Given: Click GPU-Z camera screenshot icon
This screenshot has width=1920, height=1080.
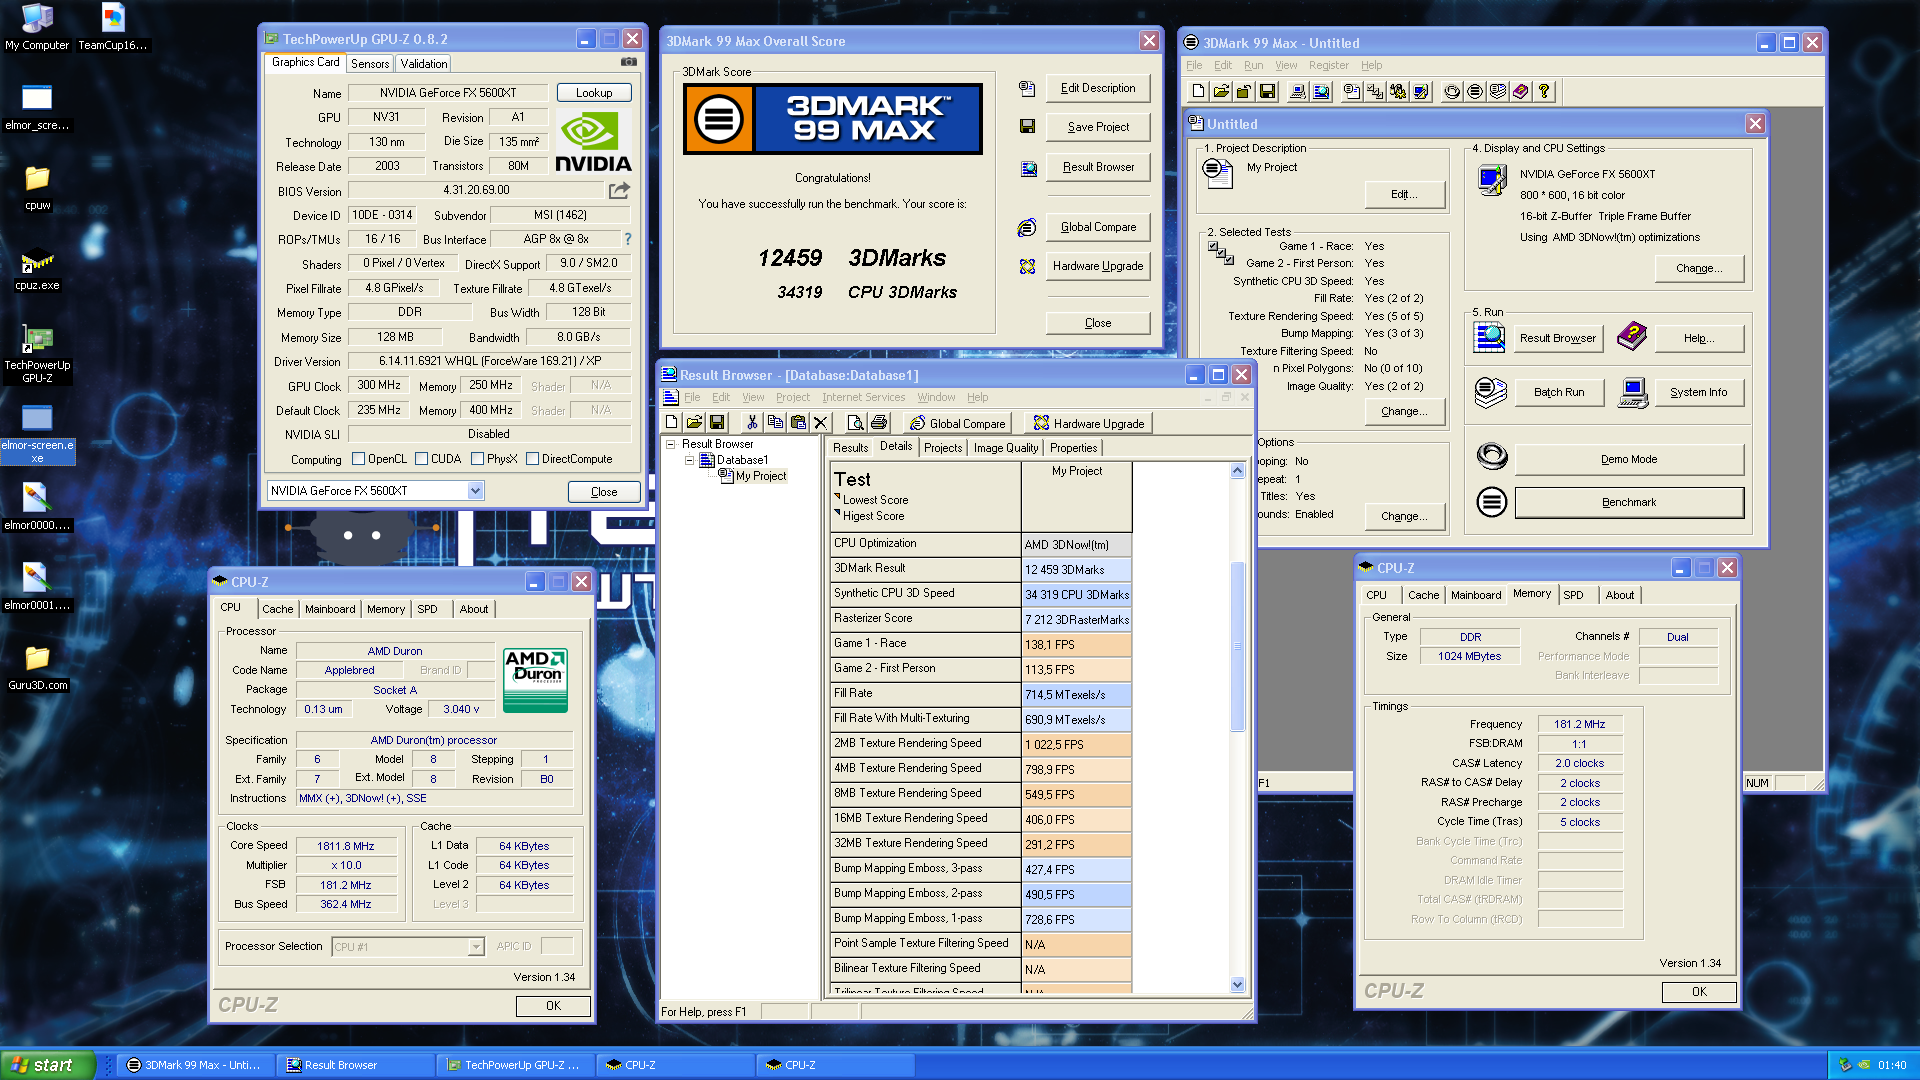Looking at the screenshot, I should point(628,62).
